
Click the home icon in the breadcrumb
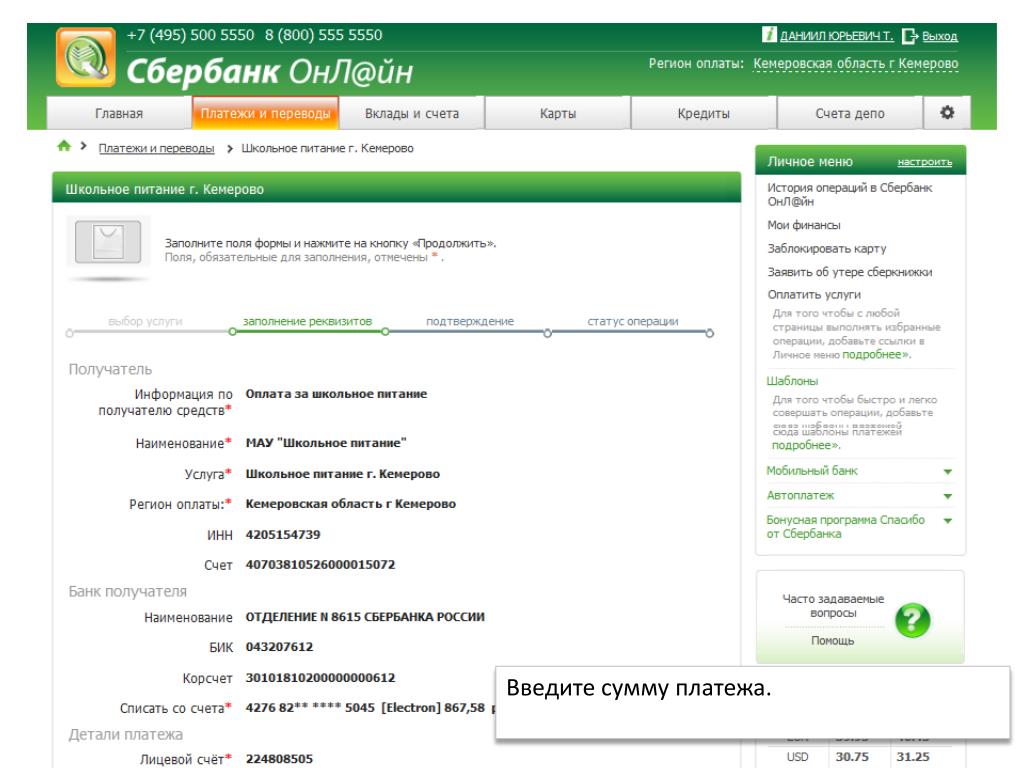64,146
